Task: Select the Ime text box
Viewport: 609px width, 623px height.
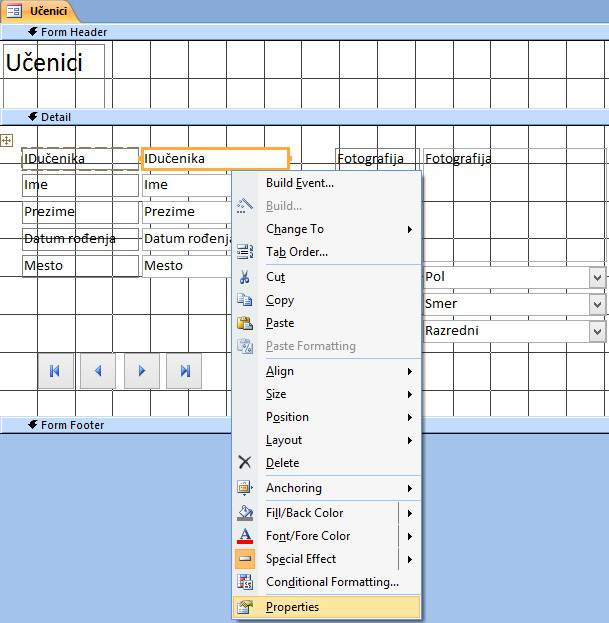Action: (x=187, y=185)
